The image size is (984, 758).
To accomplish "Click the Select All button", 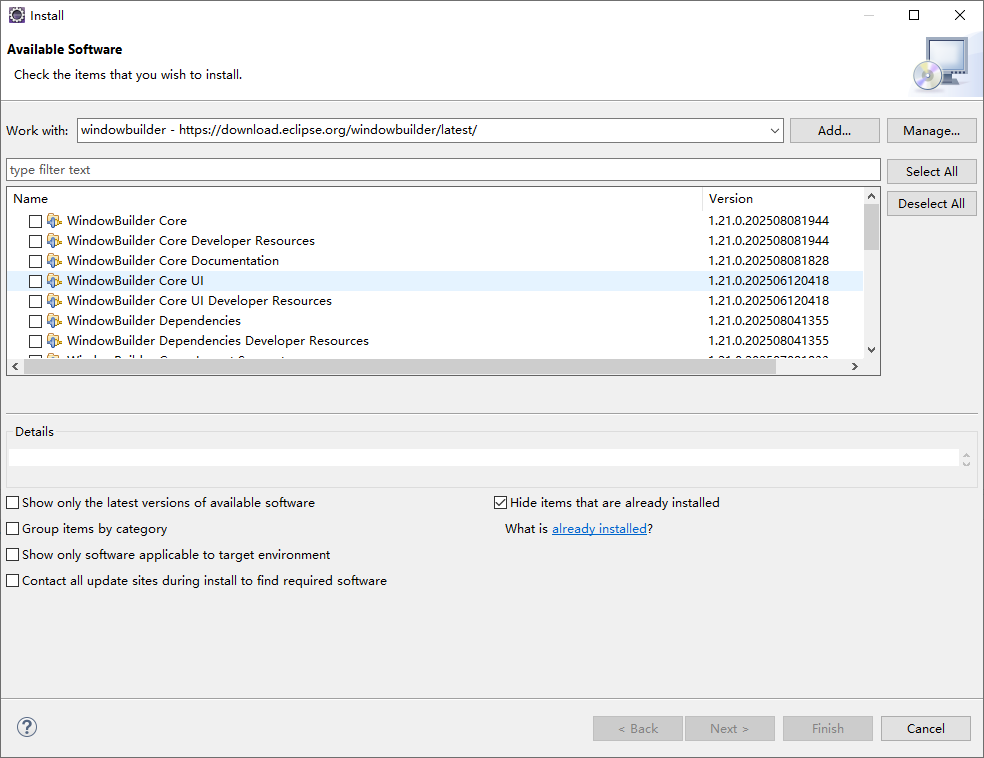I will pyautogui.click(x=931, y=171).
